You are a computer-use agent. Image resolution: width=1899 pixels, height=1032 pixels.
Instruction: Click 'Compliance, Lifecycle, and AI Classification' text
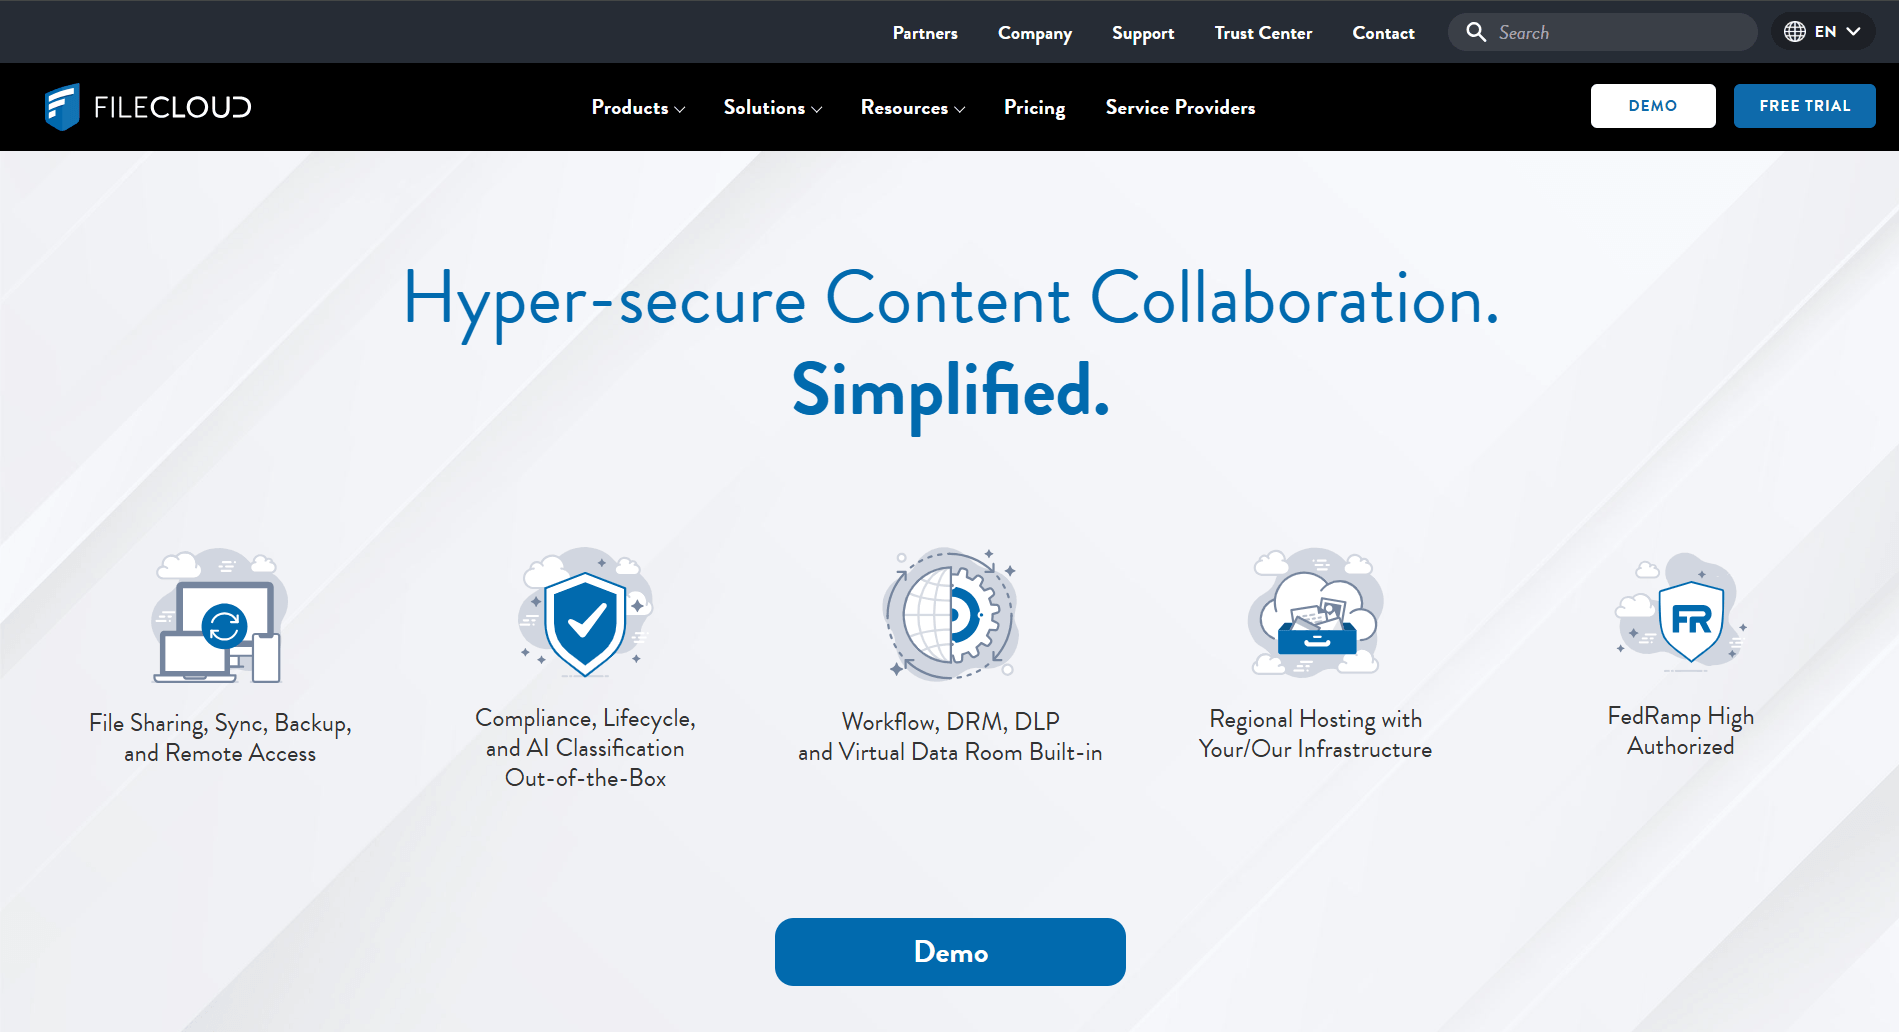click(585, 733)
